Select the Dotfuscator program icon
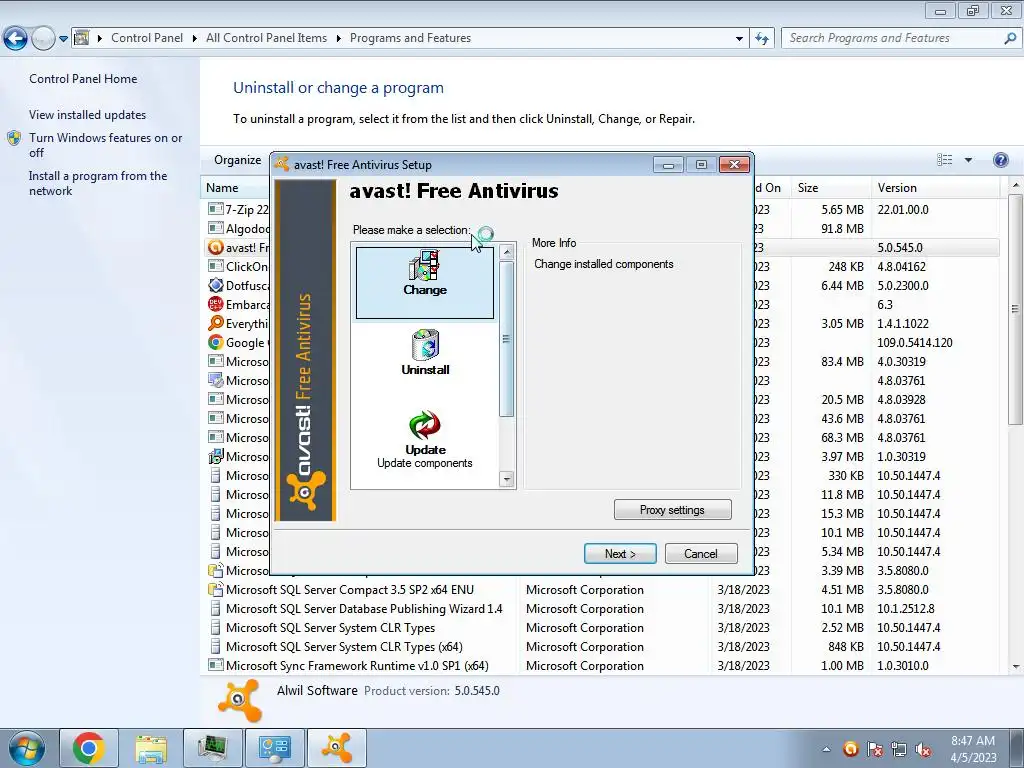This screenshot has width=1024, height=768. pos(216,285)
